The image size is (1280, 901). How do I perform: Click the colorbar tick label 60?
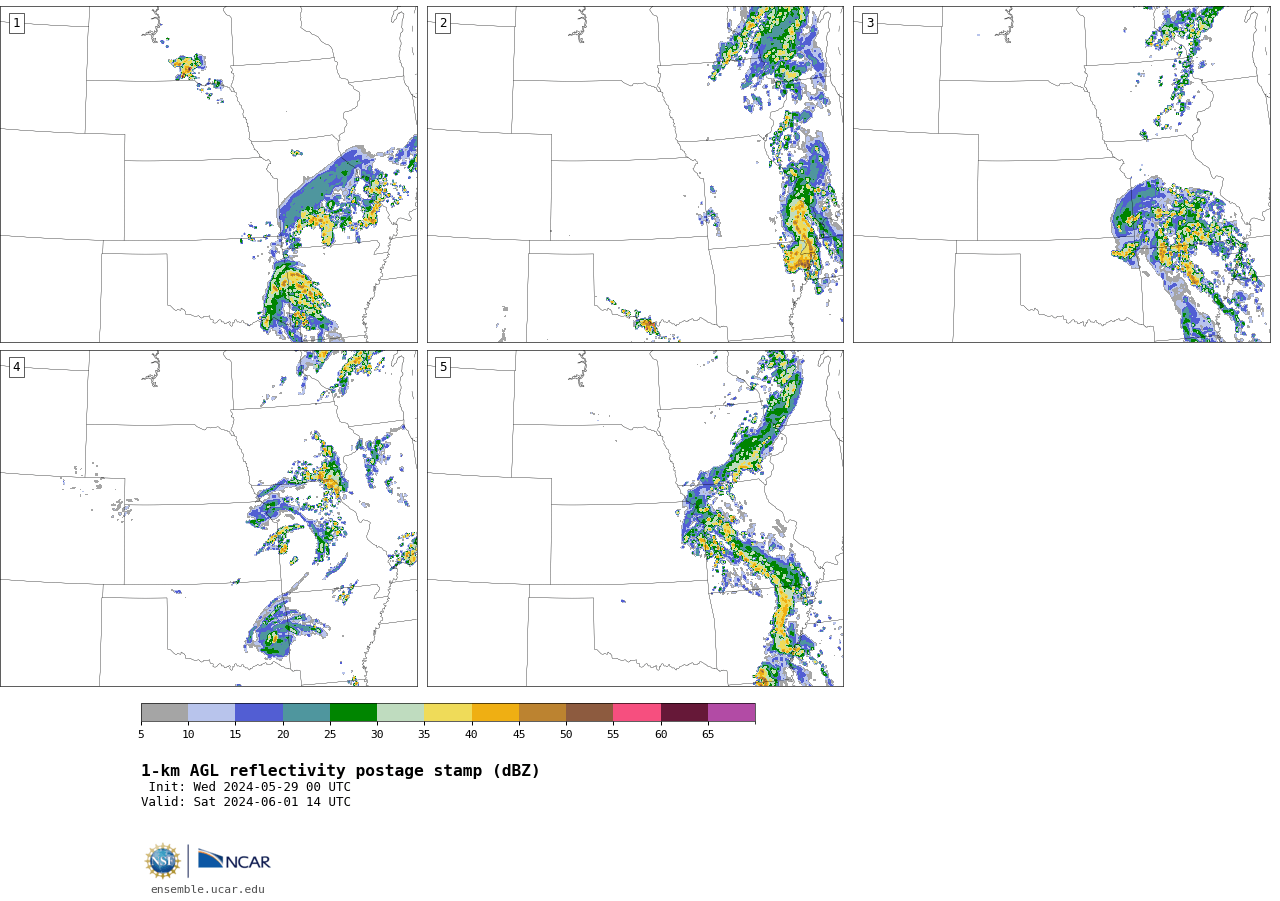pos(661,735)
